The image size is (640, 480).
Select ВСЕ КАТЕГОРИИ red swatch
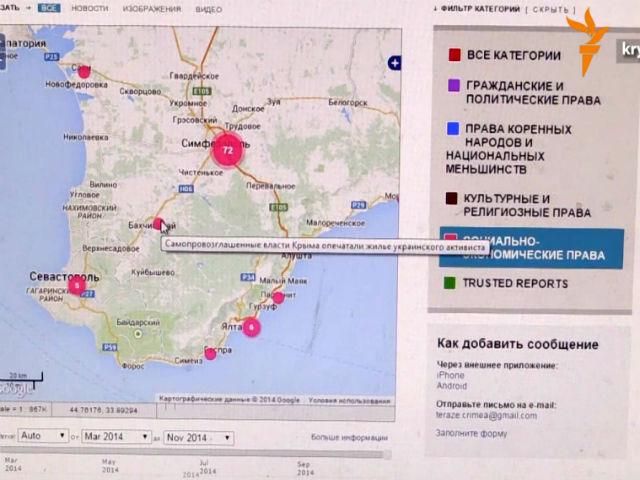point(455,55)
